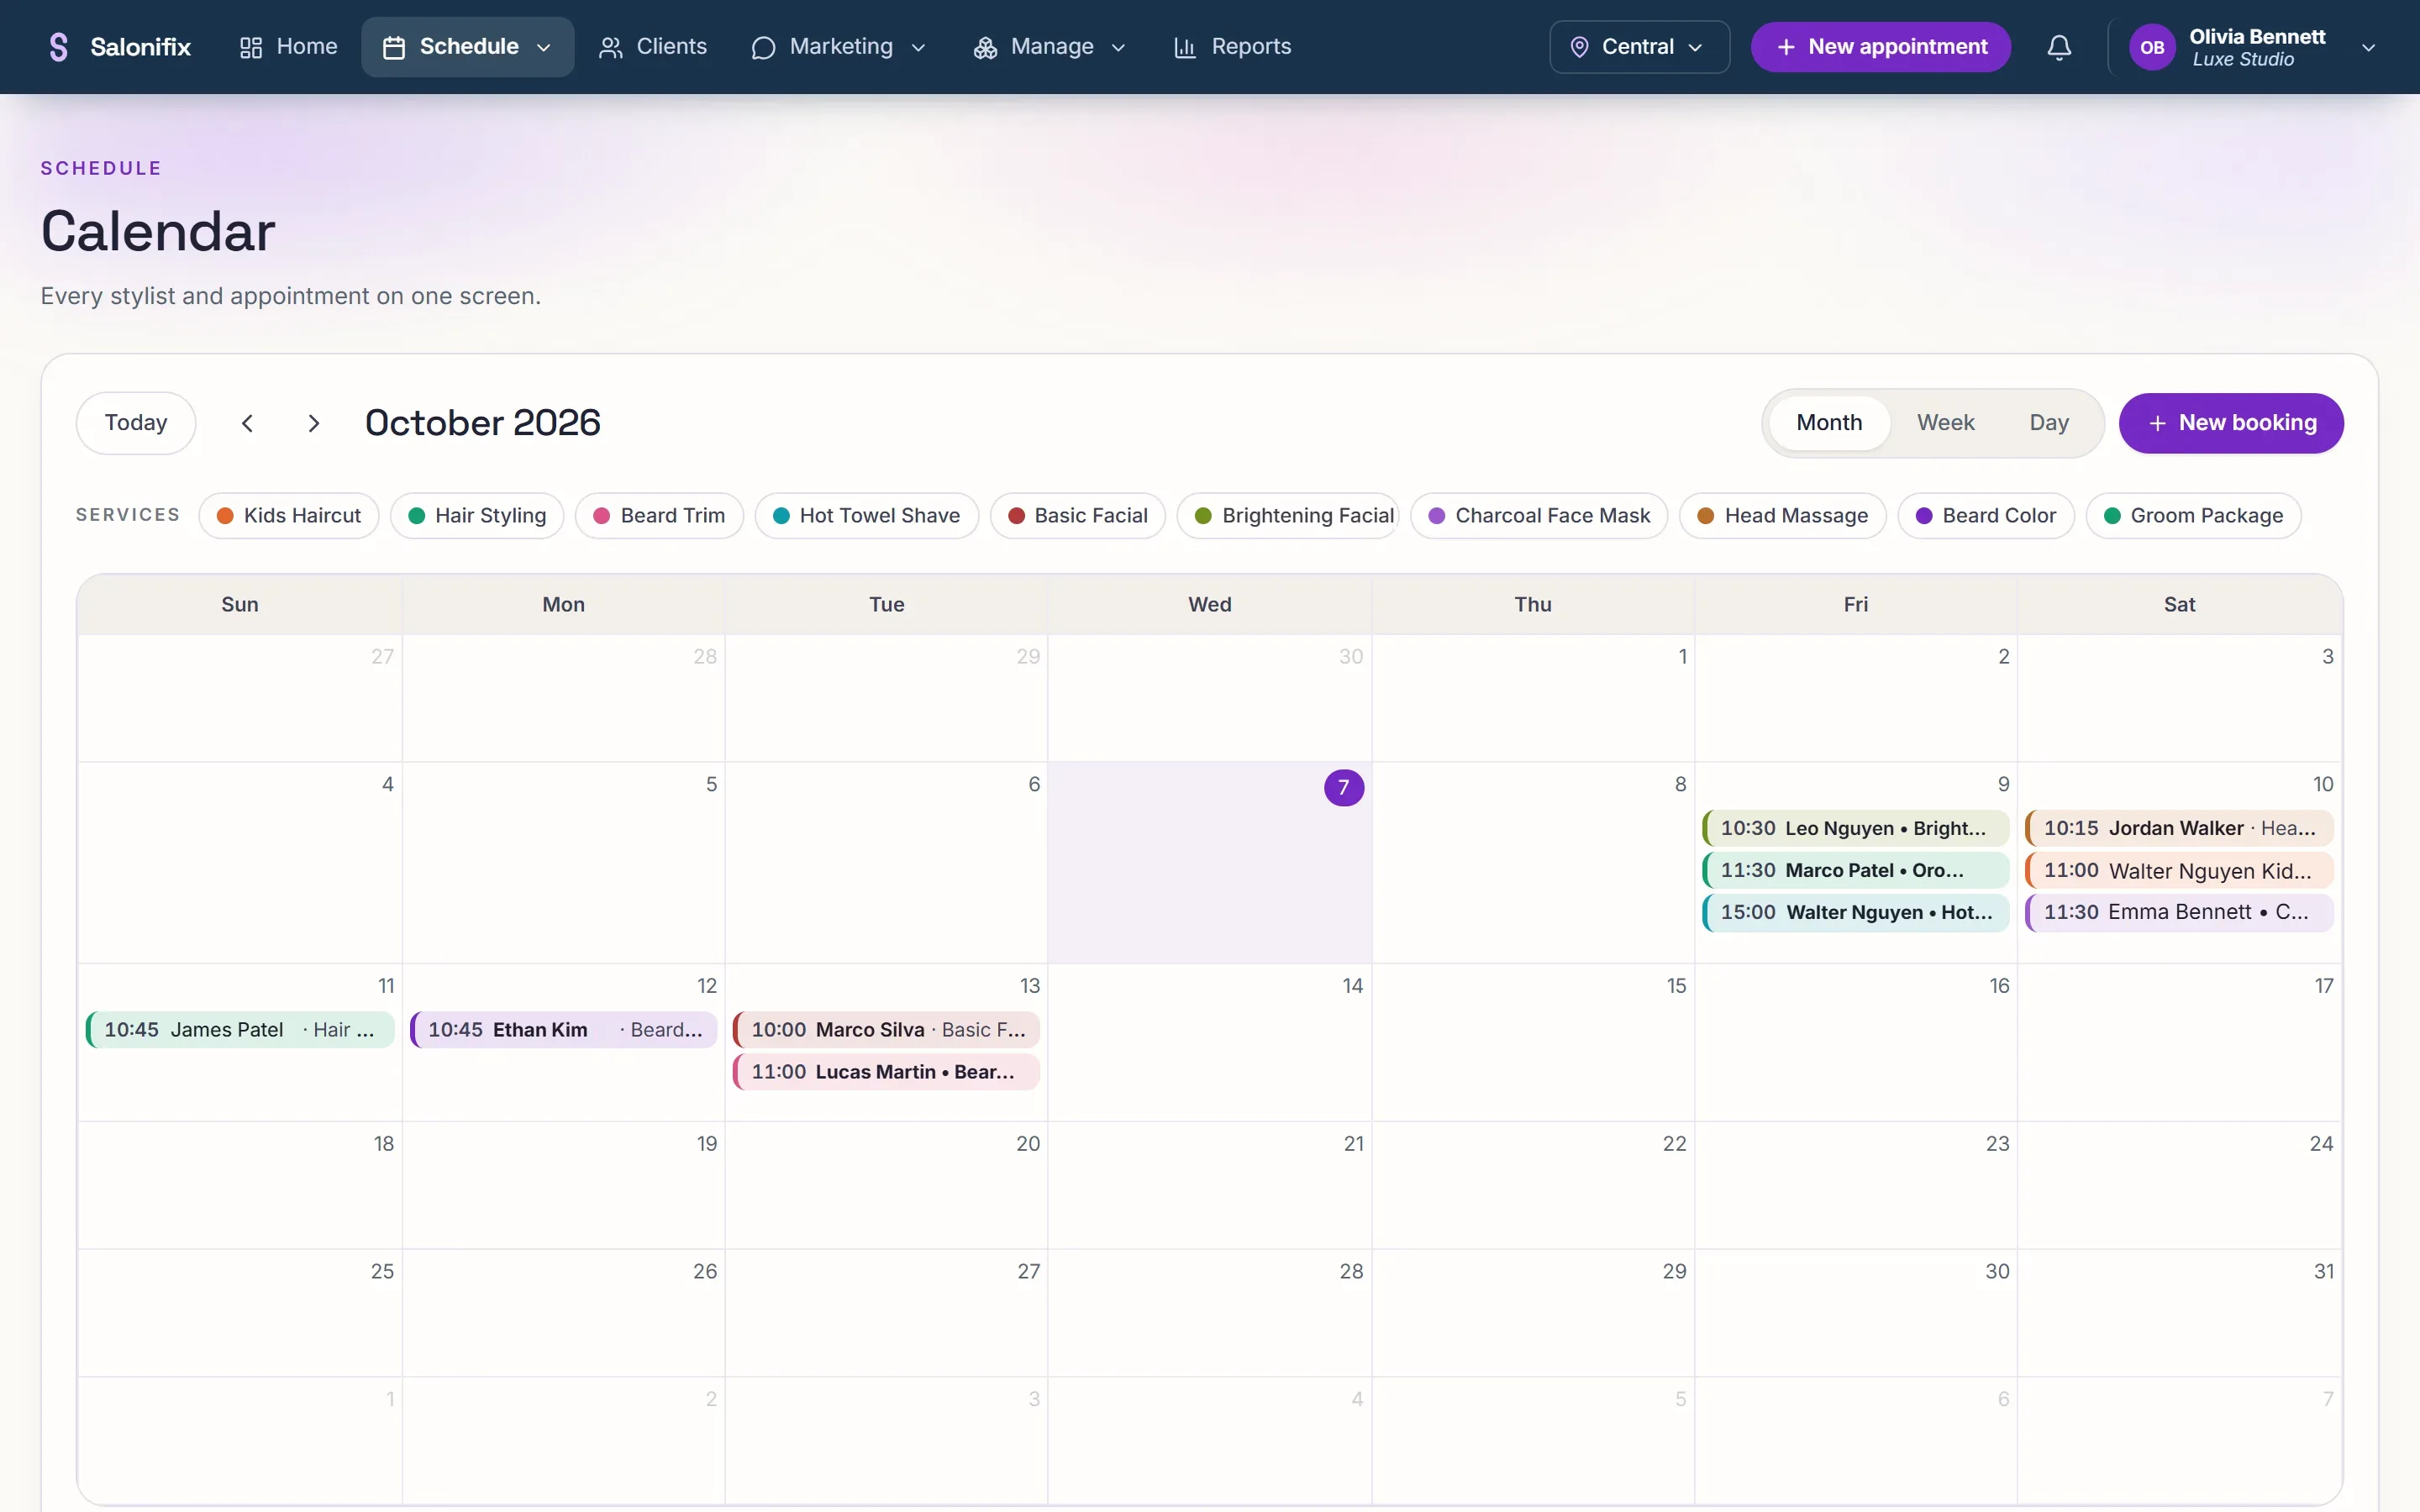Expand the Manage menu chevron
Screen dimensions: 2420x1512
(x=1118, y=47)
